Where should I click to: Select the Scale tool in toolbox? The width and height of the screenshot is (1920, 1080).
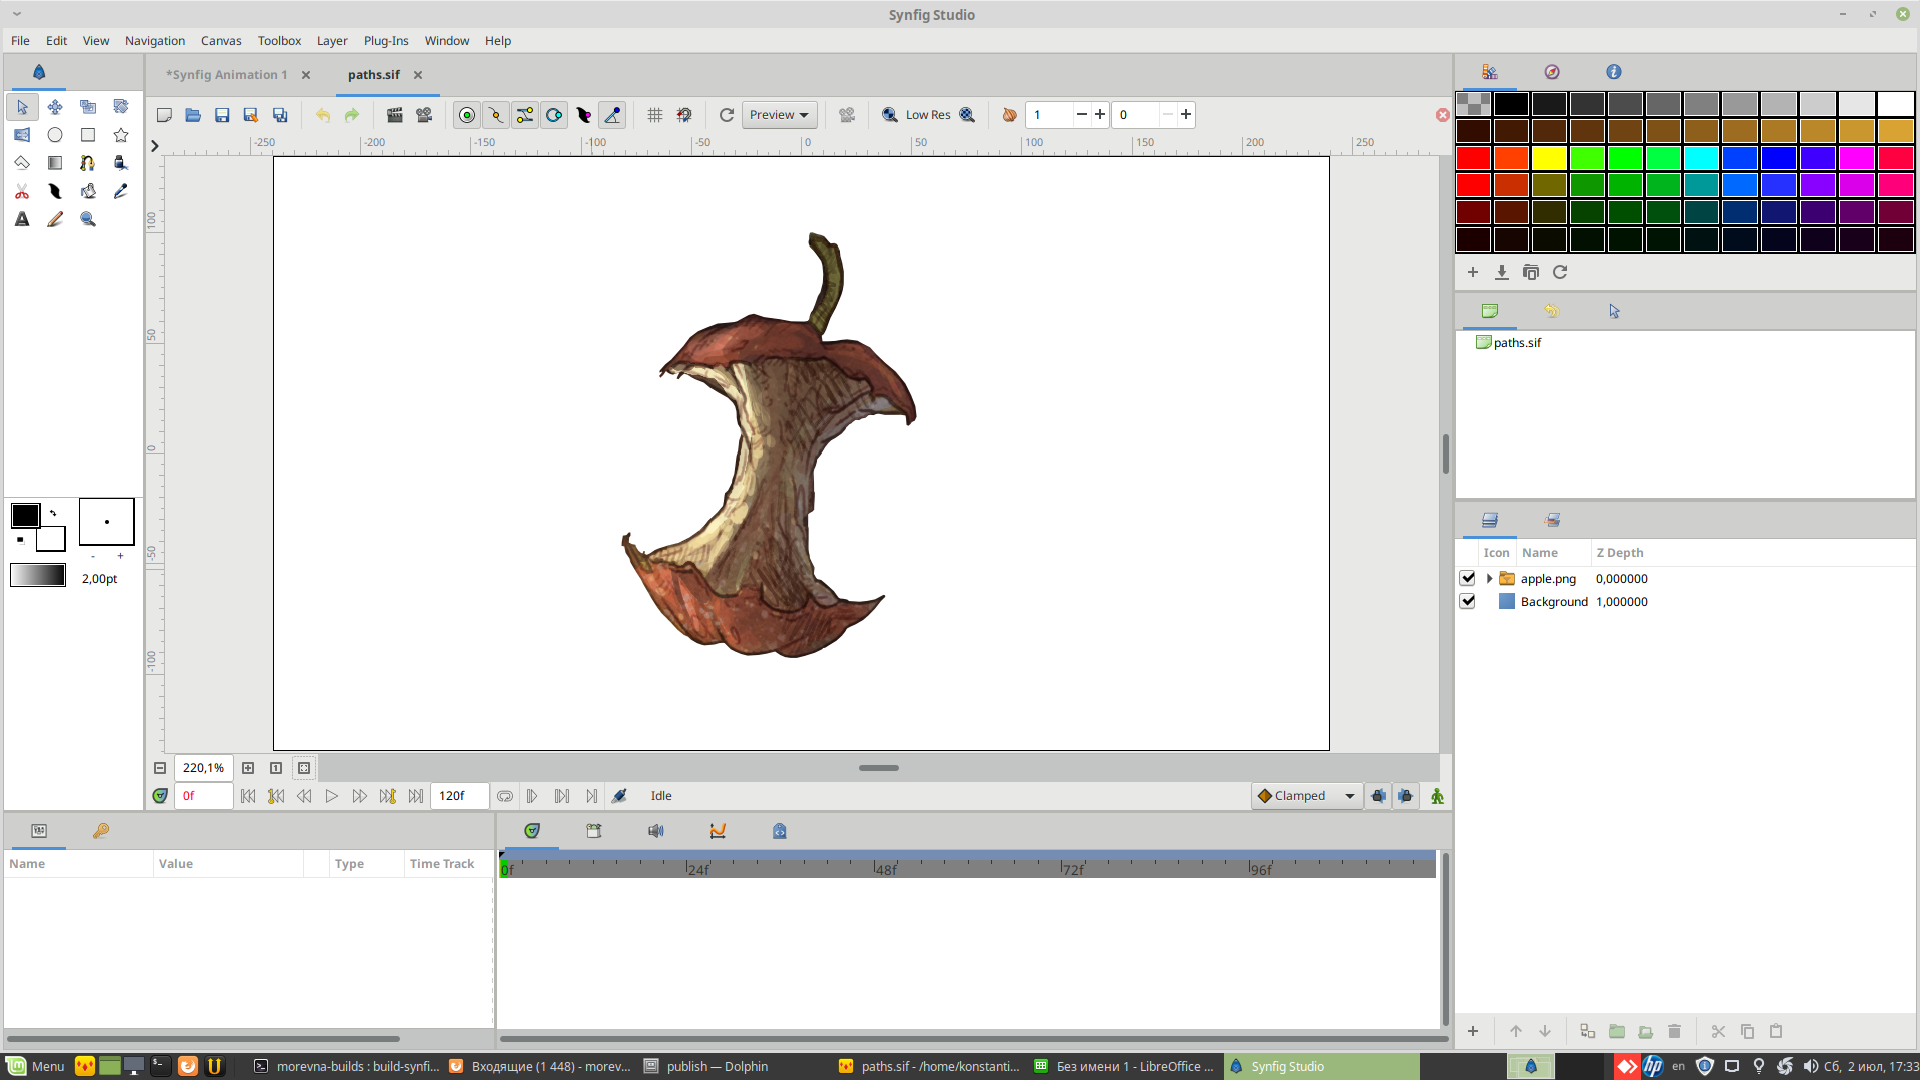pyautogui.click(x=88, y=107)
